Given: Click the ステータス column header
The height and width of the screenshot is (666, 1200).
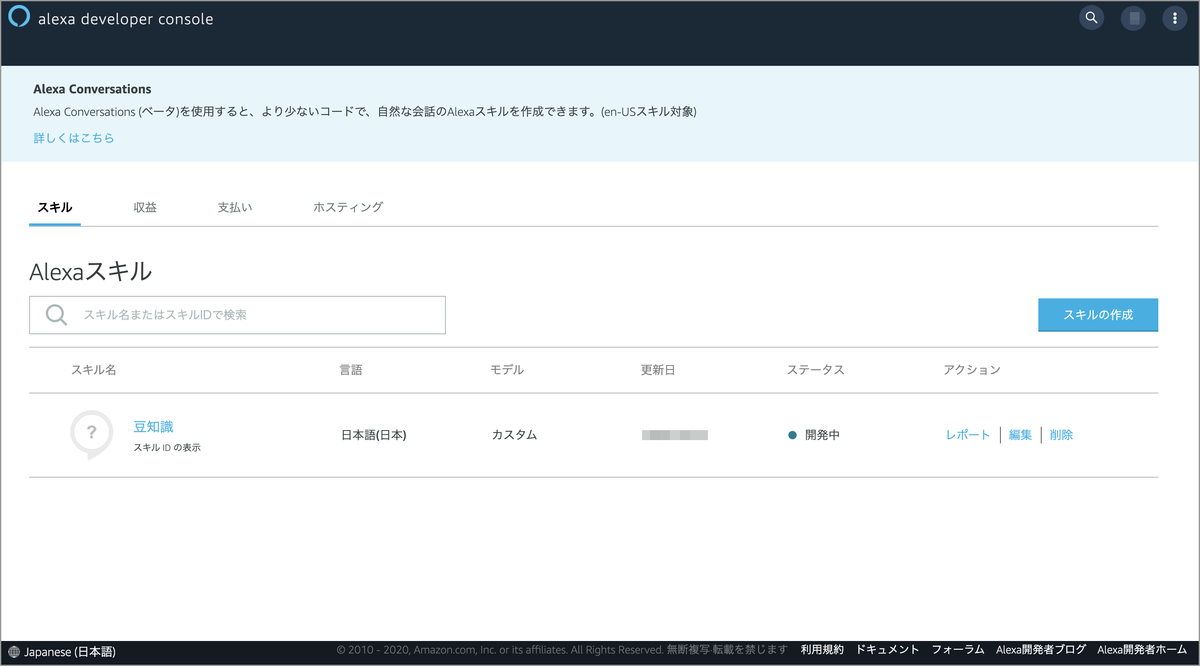Looking at the screenshot, I should (x=816, y=370).
